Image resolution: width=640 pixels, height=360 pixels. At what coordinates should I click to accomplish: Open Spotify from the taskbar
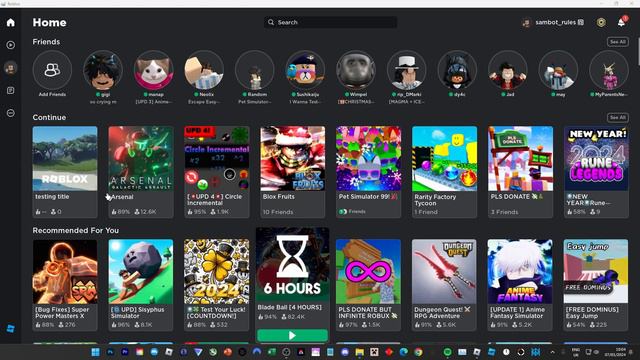coord(447,352)
